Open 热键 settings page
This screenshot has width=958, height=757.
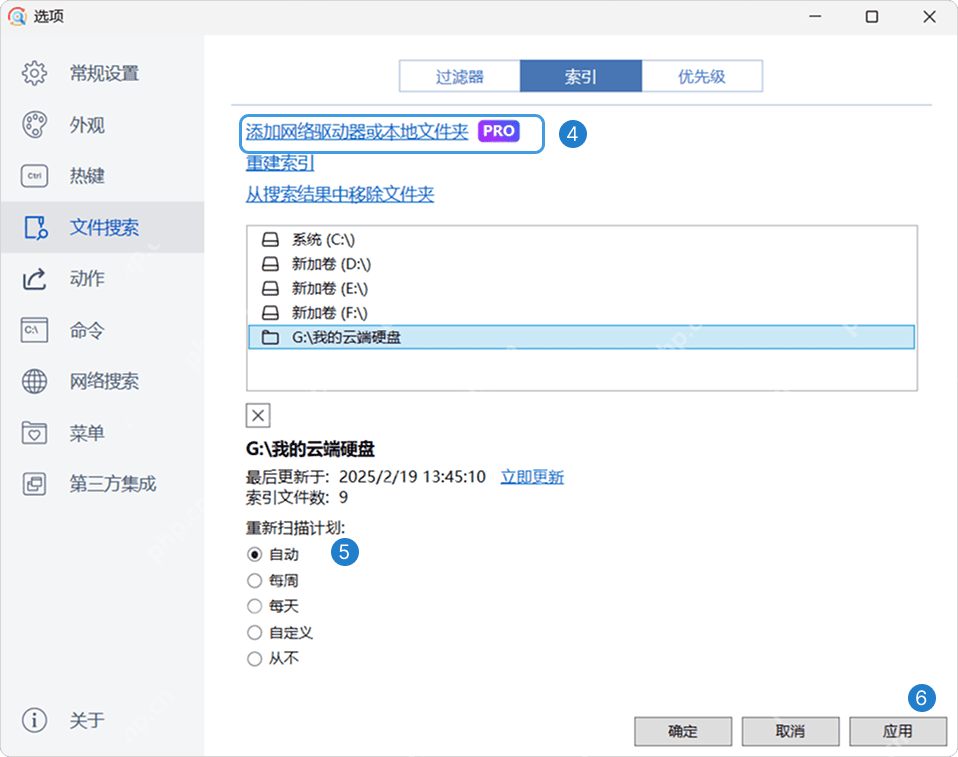(x=102, y=176)
